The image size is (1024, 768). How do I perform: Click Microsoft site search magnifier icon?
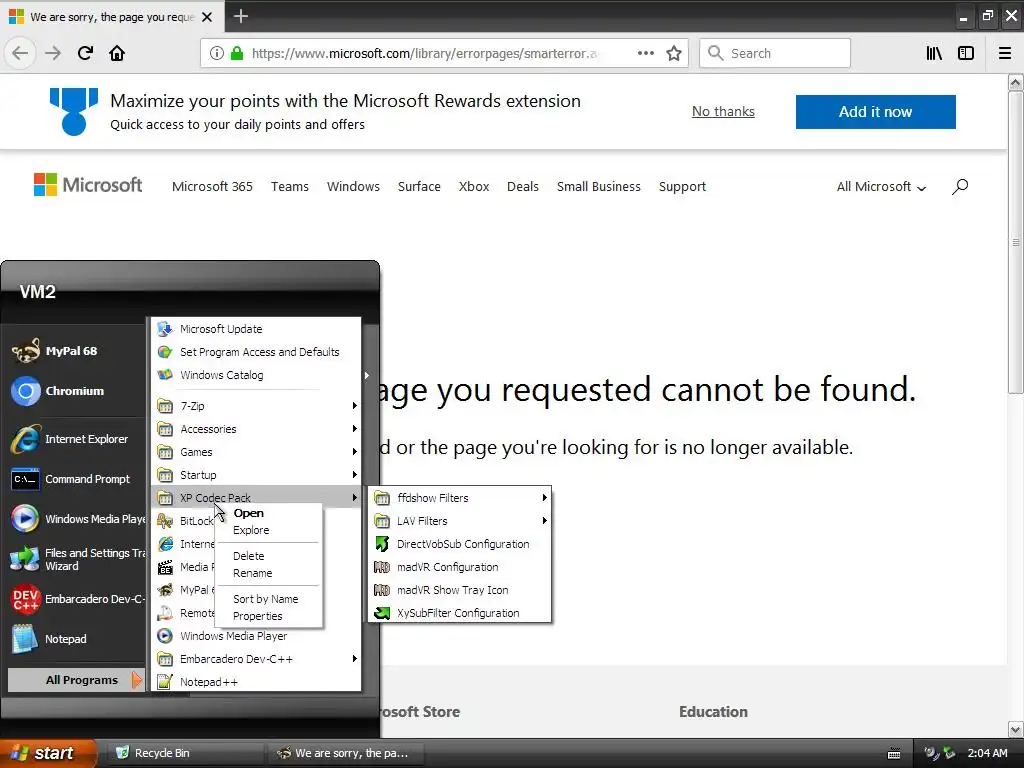[959, 187]
